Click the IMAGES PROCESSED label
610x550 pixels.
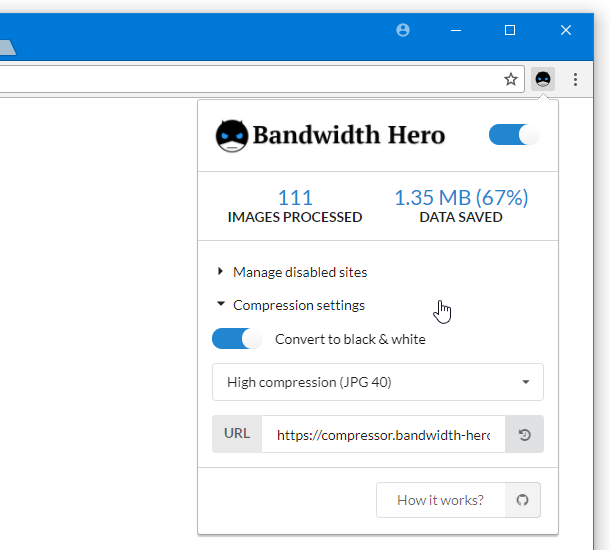[295, 217]
